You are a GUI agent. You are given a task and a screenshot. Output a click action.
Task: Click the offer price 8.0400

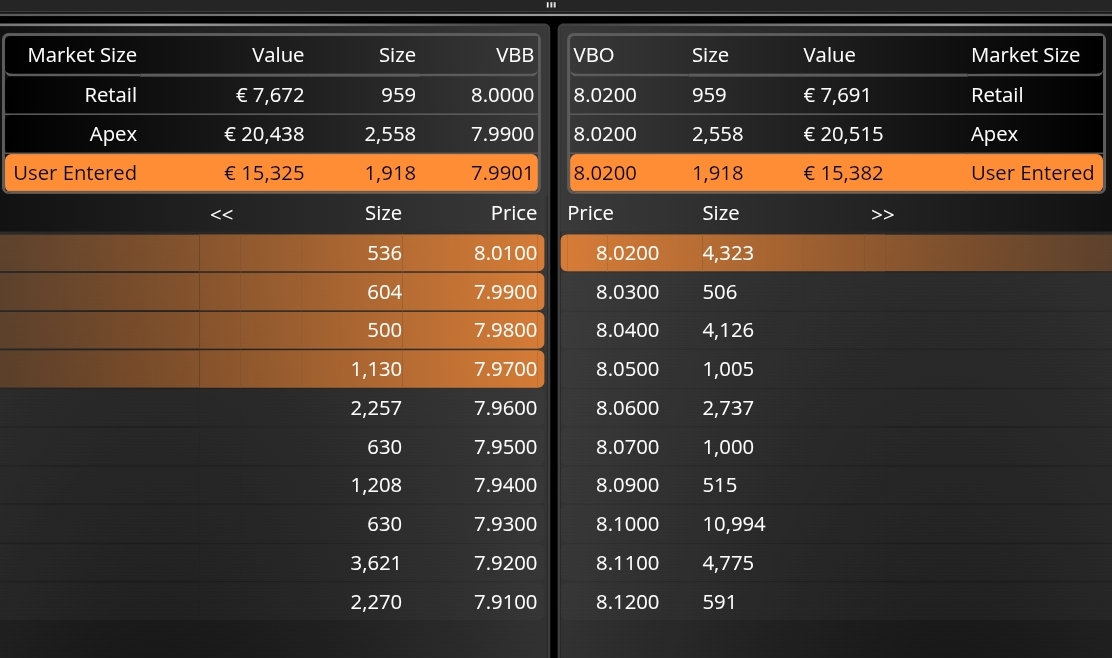627,330
